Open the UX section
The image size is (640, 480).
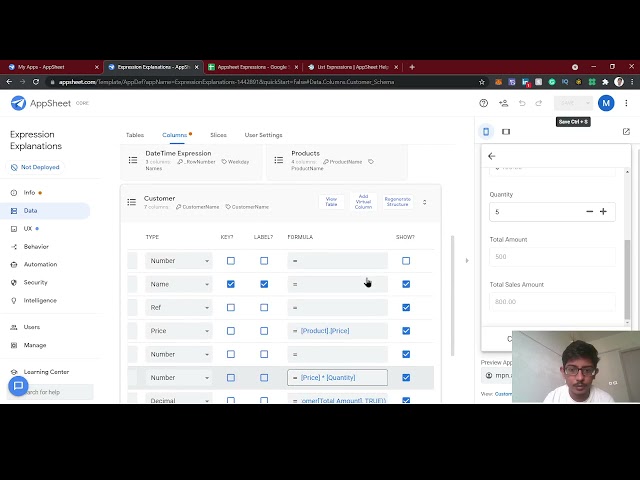point(28,229)
